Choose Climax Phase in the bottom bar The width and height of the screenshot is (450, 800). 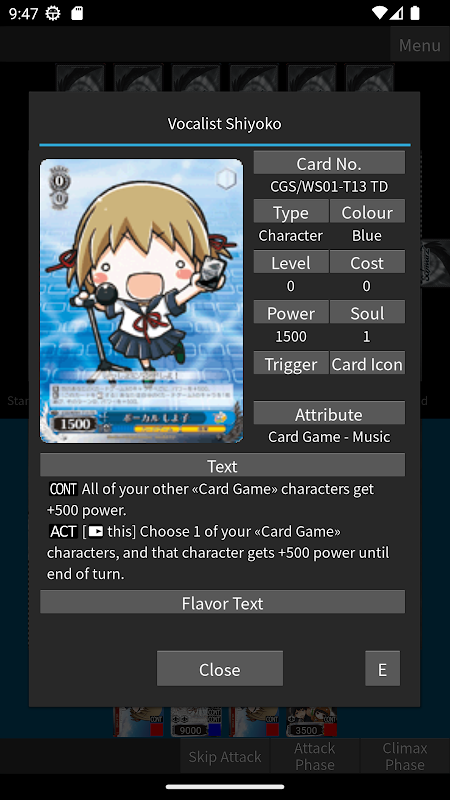pos(405,756)
